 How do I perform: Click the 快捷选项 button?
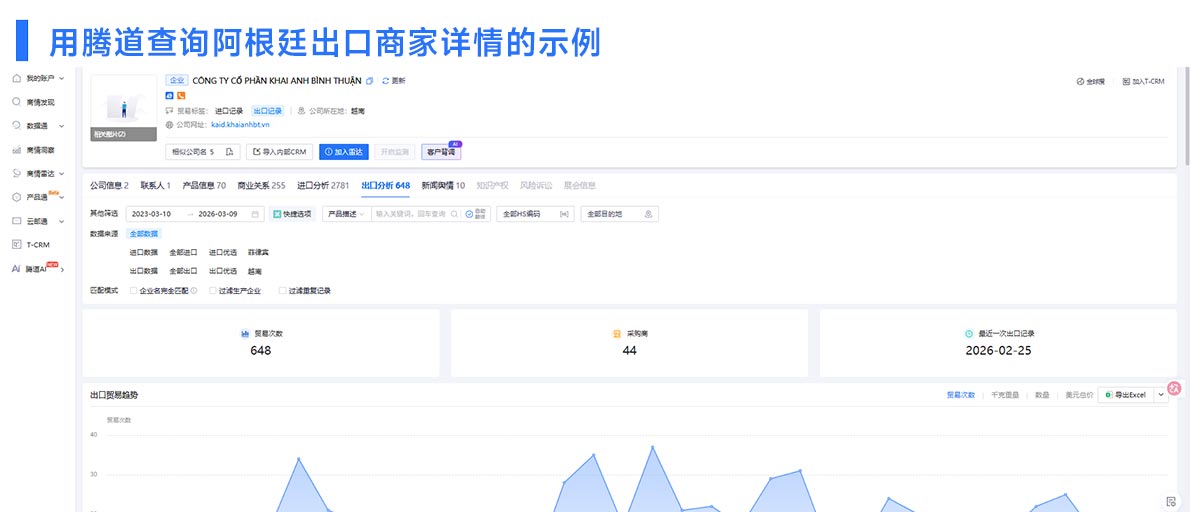(x=291, y=214)
